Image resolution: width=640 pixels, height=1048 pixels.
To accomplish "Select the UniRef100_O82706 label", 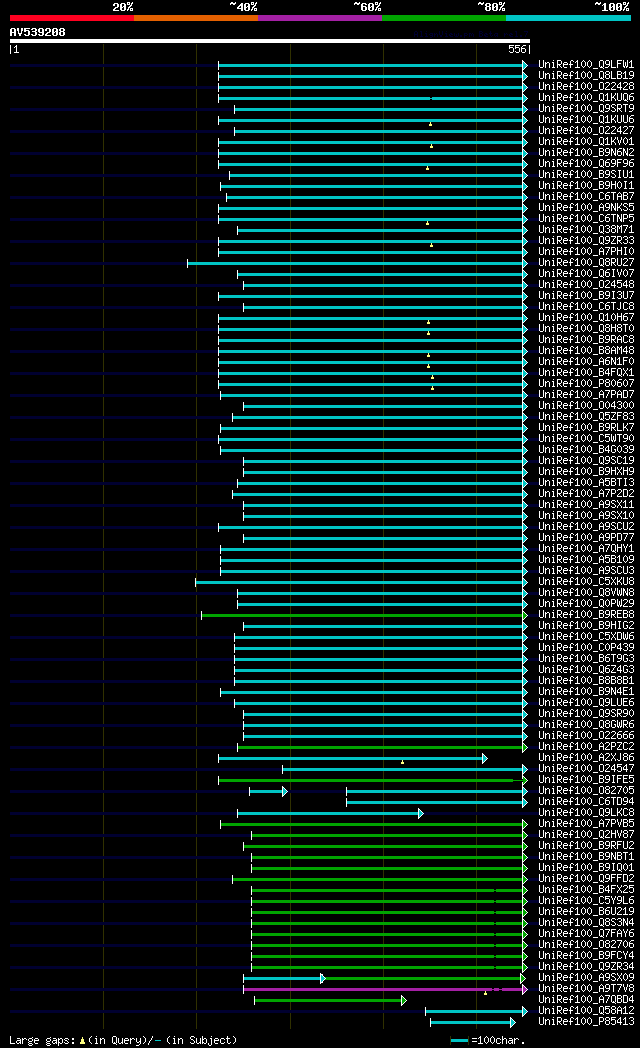I will click(x=586, y=944).
